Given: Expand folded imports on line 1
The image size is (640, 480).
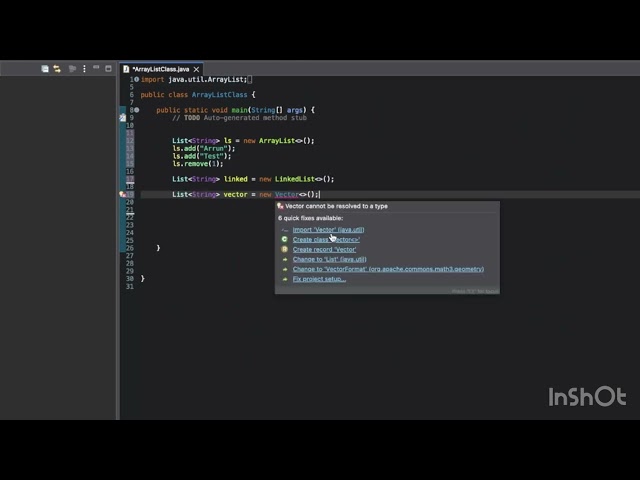Looking at the screenshot, I should point(136,80).
